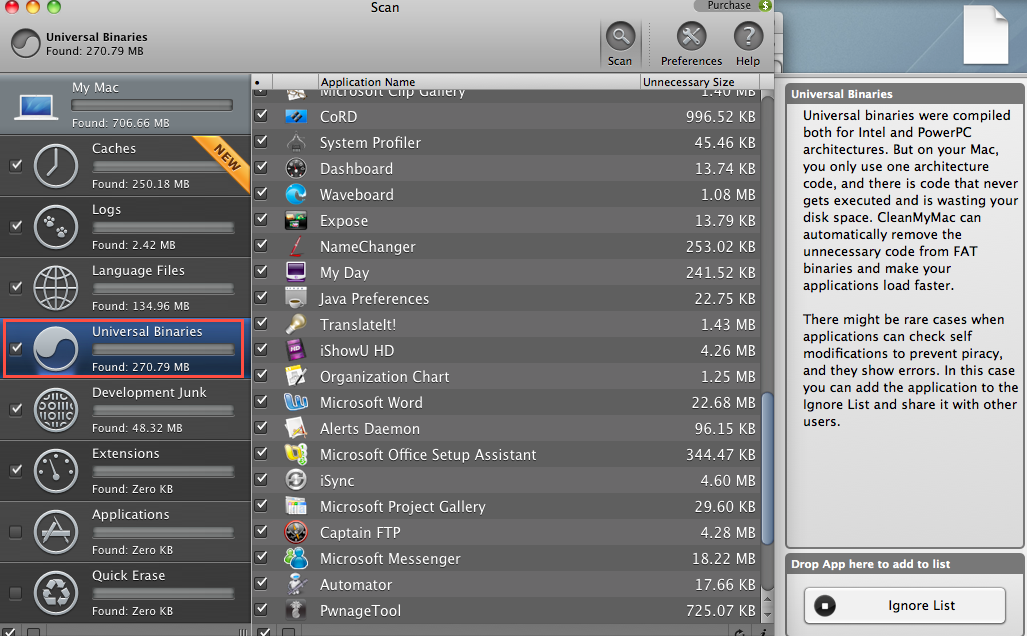Click the list scrollbar down arrow
The image size is (1027, 636).
768,614
